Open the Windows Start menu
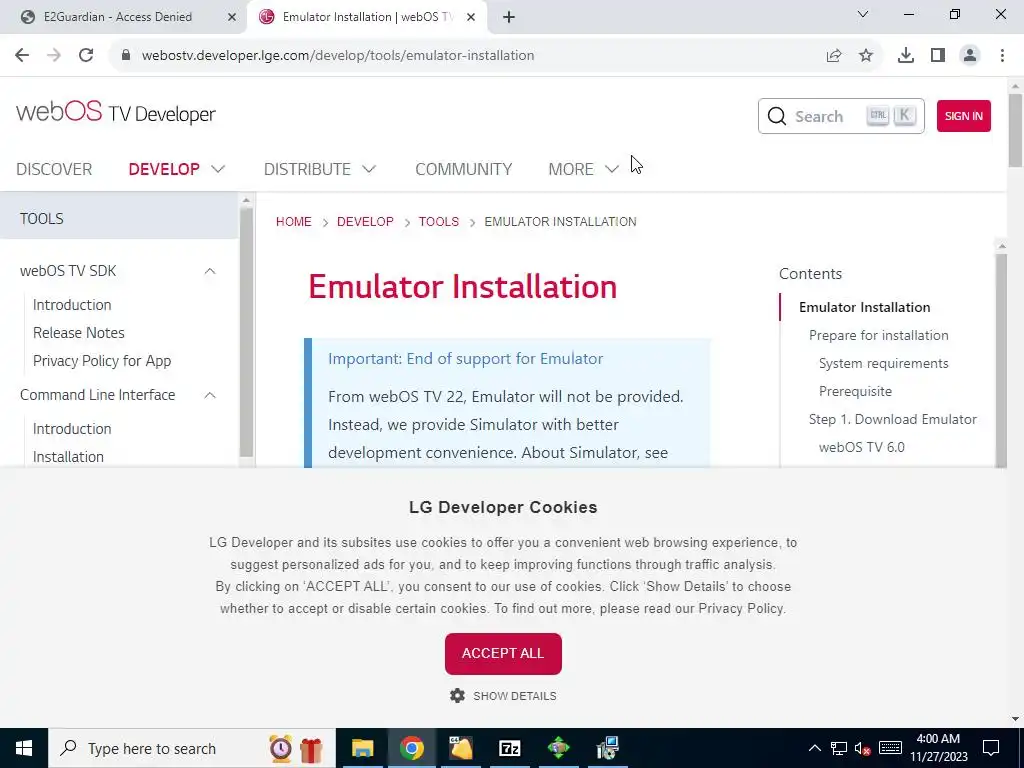Image resolution: width=1024 pixels, height=768 pixels. point(24,748)
